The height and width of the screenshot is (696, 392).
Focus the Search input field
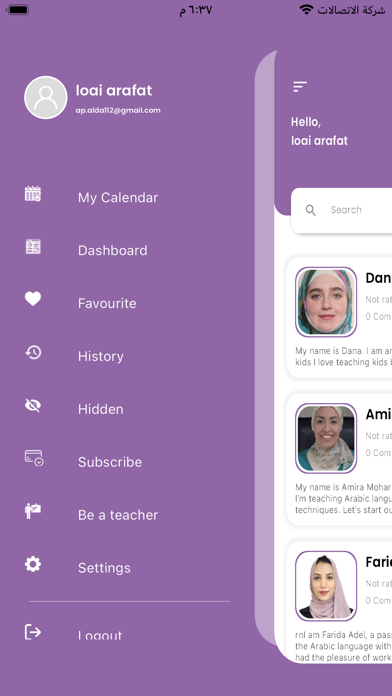click(341, 210)
